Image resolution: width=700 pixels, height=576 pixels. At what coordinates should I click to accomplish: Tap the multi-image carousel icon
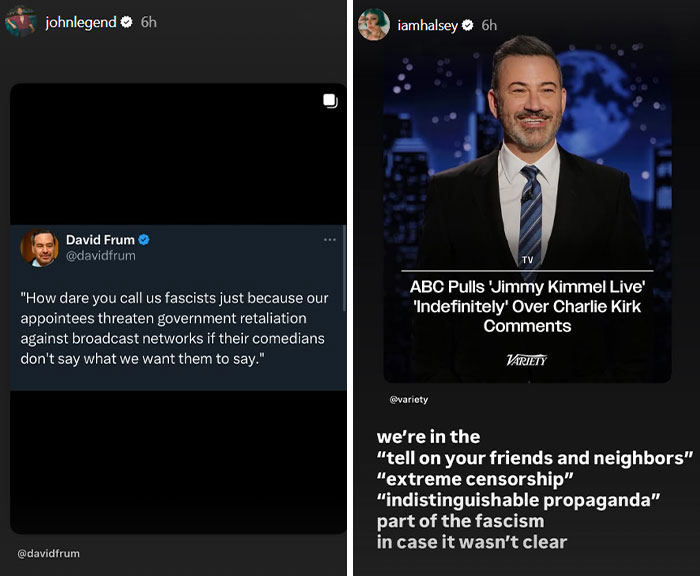tap(330, 101)
